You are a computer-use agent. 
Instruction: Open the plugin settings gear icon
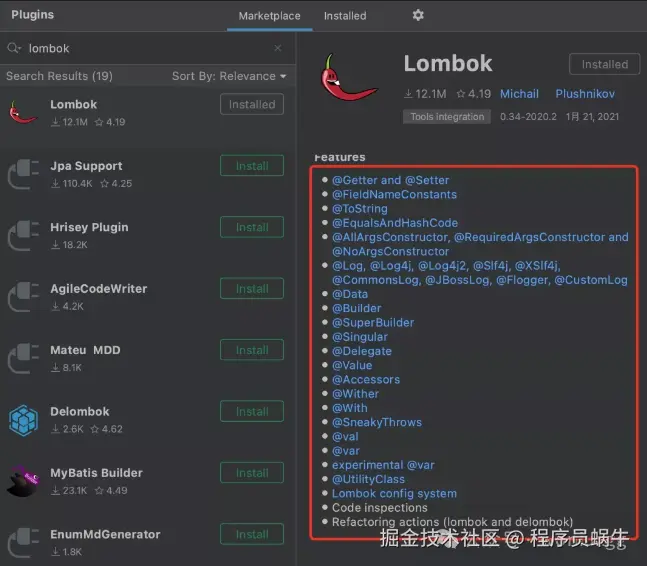[418, 15]
